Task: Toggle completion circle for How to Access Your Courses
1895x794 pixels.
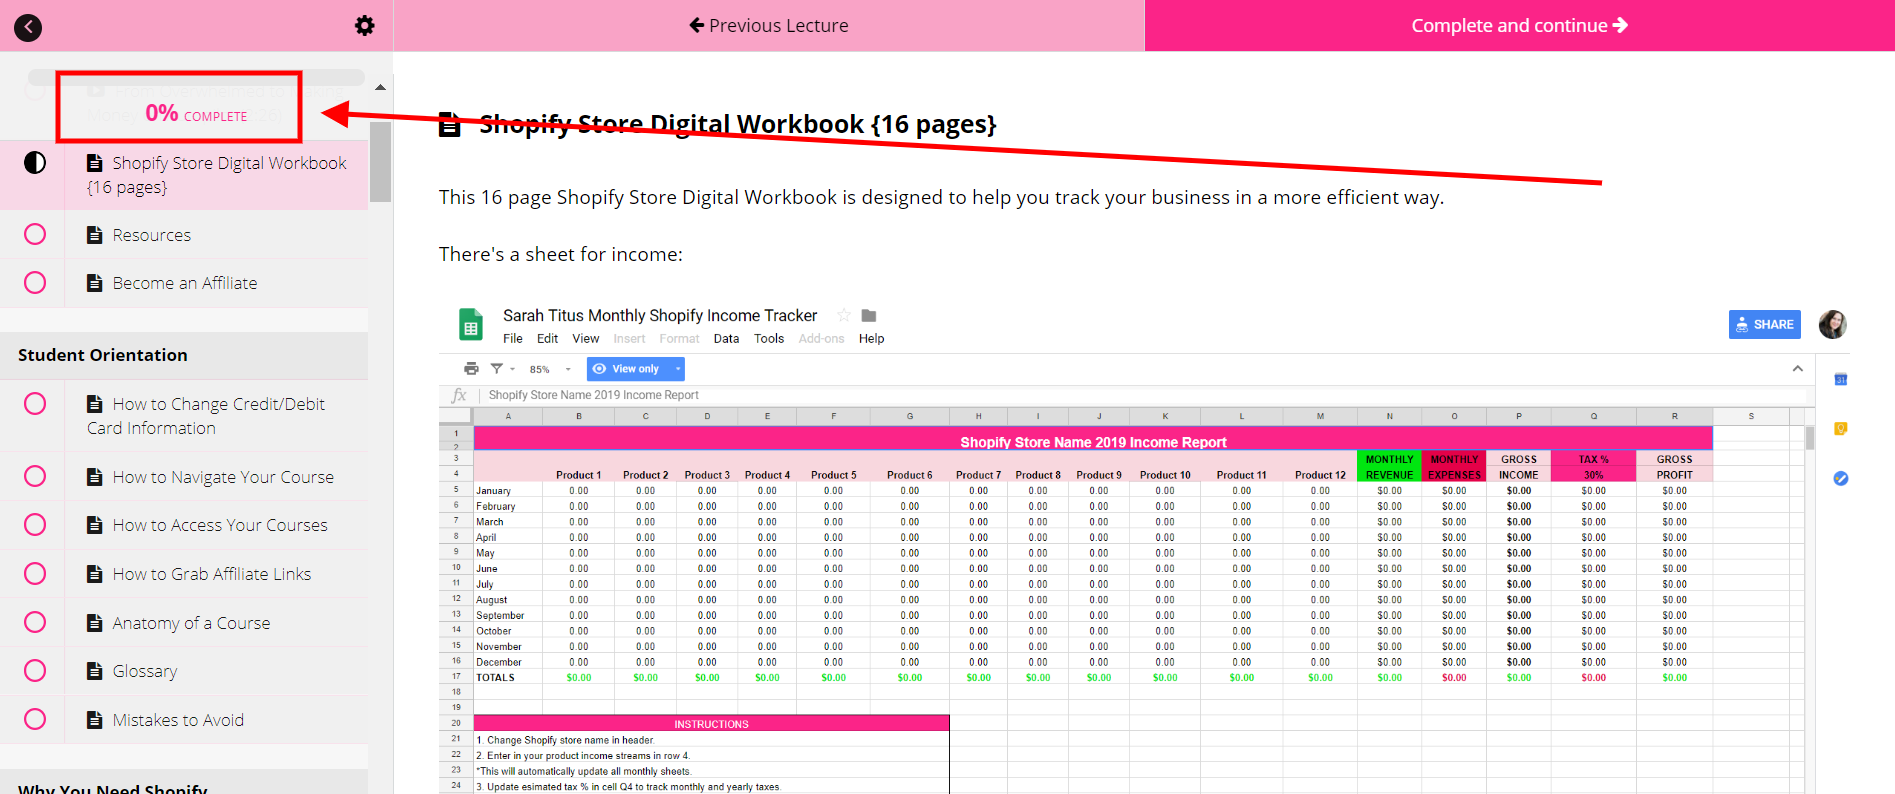Action: click(x=35, y=525)
